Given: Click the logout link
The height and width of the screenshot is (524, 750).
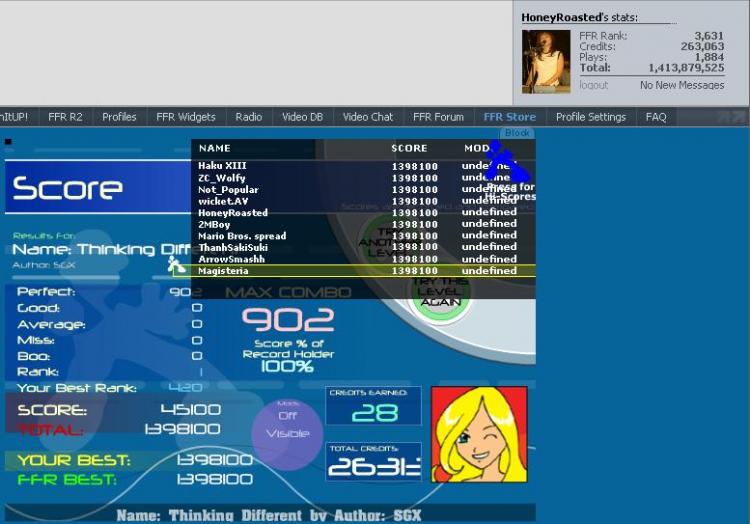Looking at the screenshot, I should point(593,85).
